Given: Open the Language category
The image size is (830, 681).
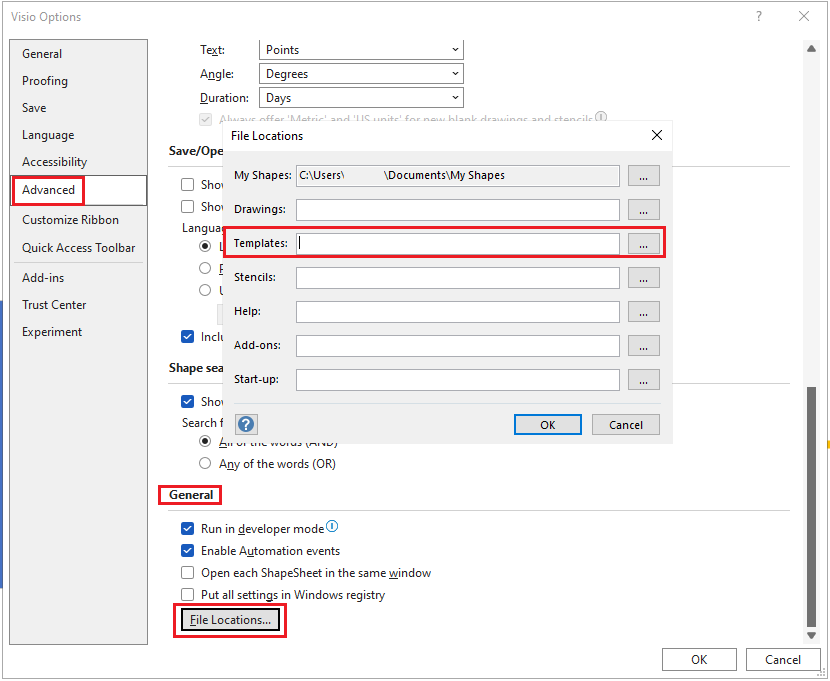Looking at the screenshot, I should [78, 135].
